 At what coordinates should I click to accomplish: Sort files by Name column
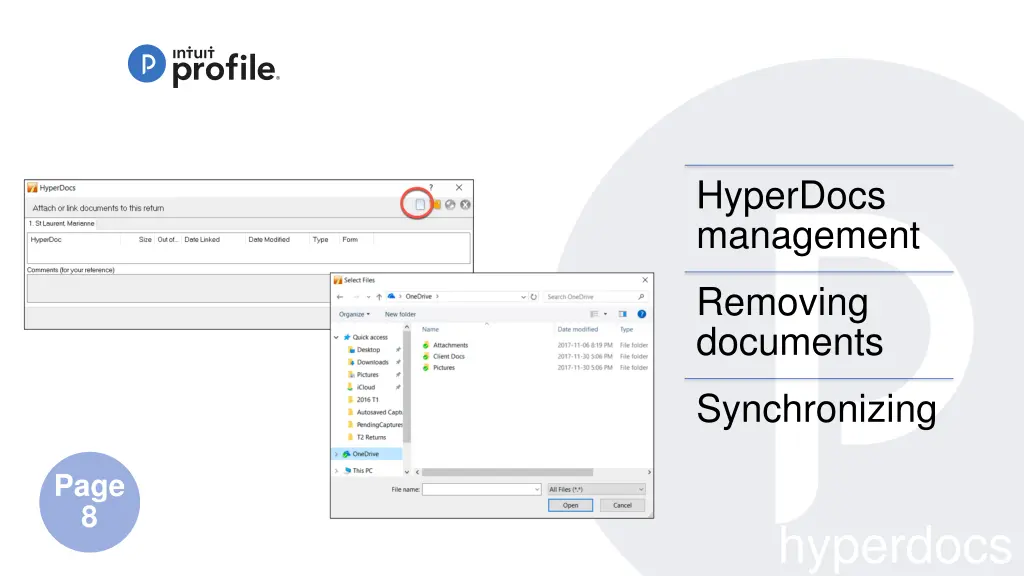tap(430, 330)
